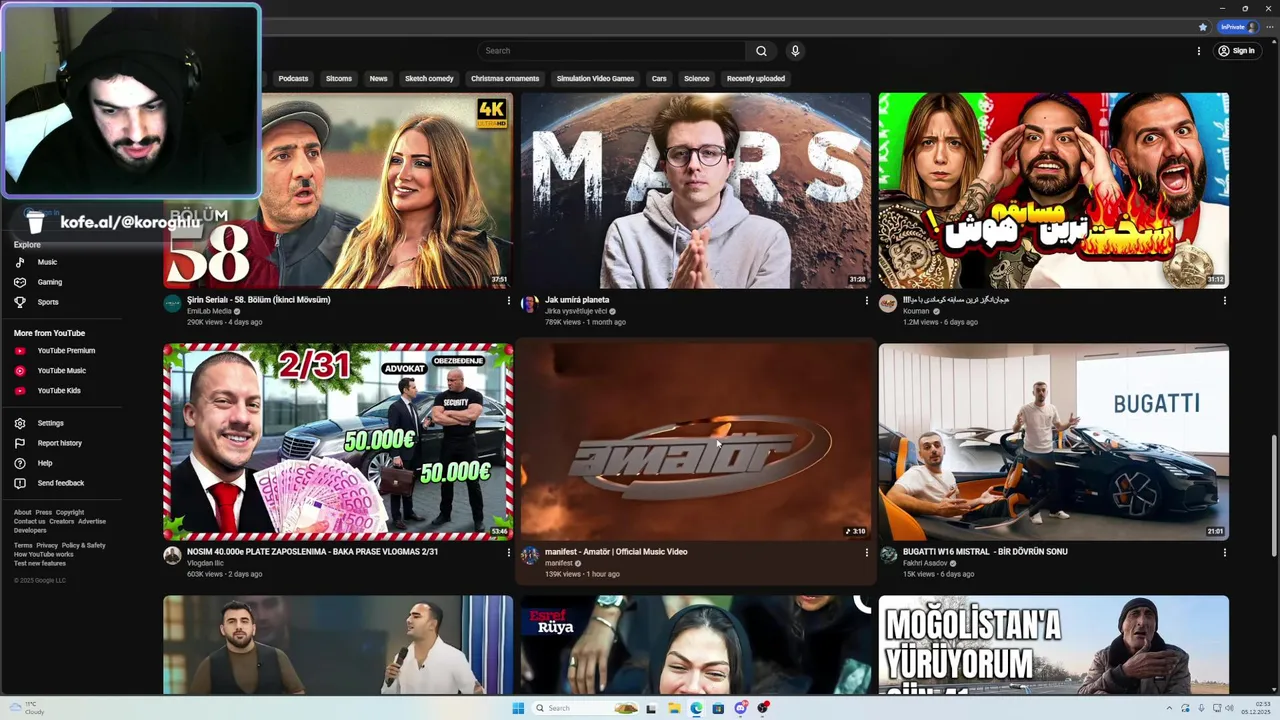Screen dimensions: 1280x720
Task: Click the Fakhri Asadov channel avatar
Action: coord(888,556)
